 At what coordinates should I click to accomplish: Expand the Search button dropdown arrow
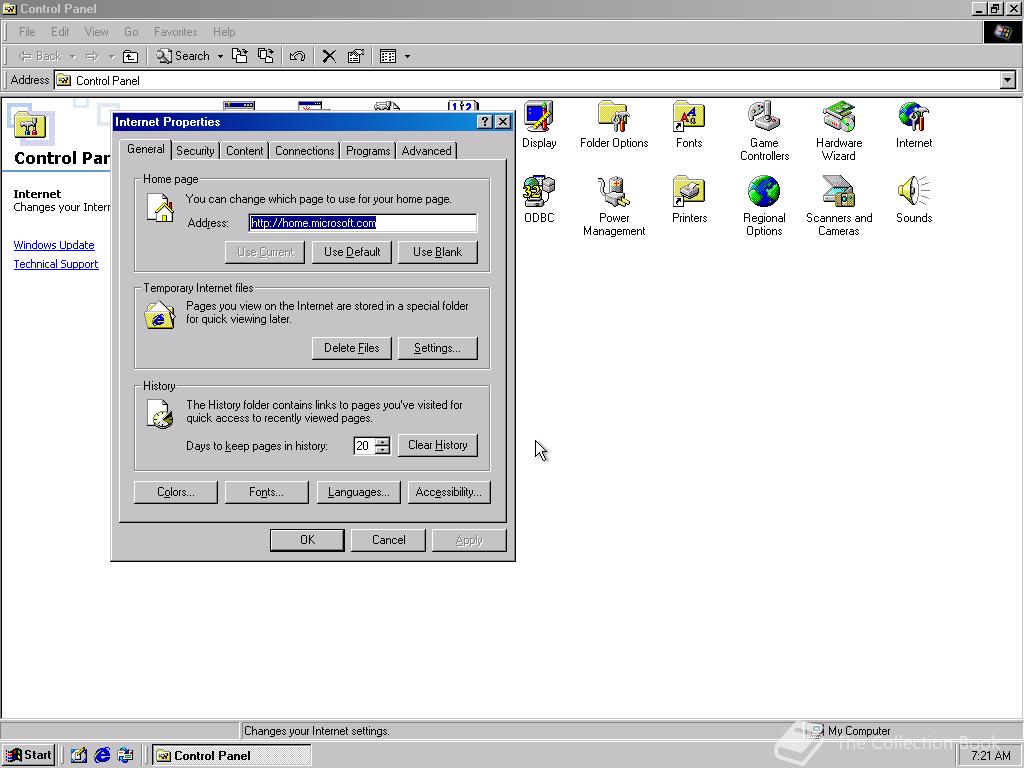[x=220, y=56]
